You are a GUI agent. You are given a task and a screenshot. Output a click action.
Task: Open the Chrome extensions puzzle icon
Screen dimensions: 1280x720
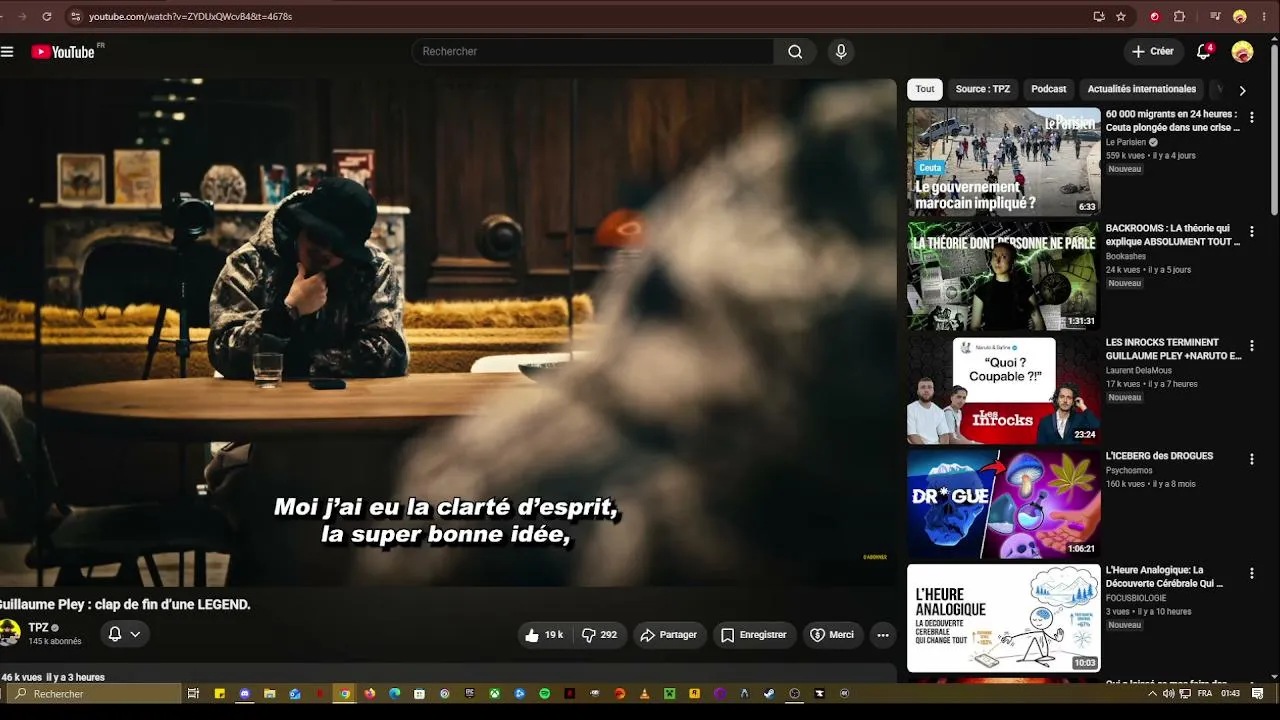[x=1179, y=16]
